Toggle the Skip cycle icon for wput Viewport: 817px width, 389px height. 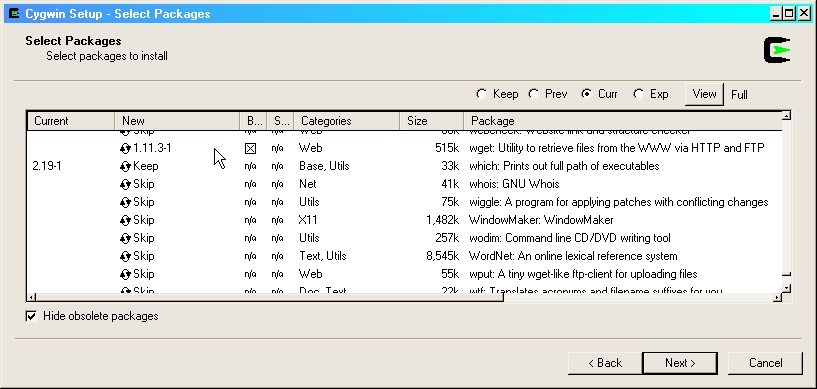(x=125, y=274)
